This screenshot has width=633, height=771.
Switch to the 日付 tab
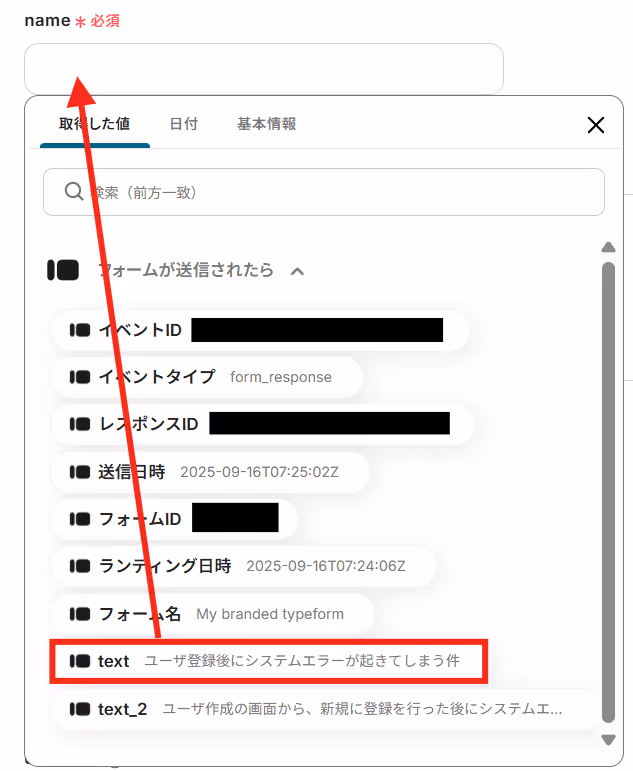pos(183,124)
